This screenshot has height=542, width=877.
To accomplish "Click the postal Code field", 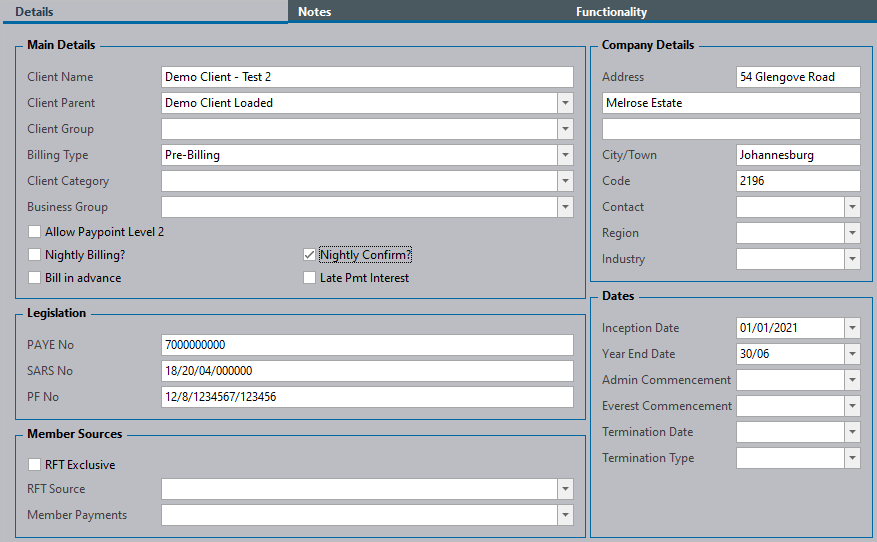I will click(x=798, y=181).
